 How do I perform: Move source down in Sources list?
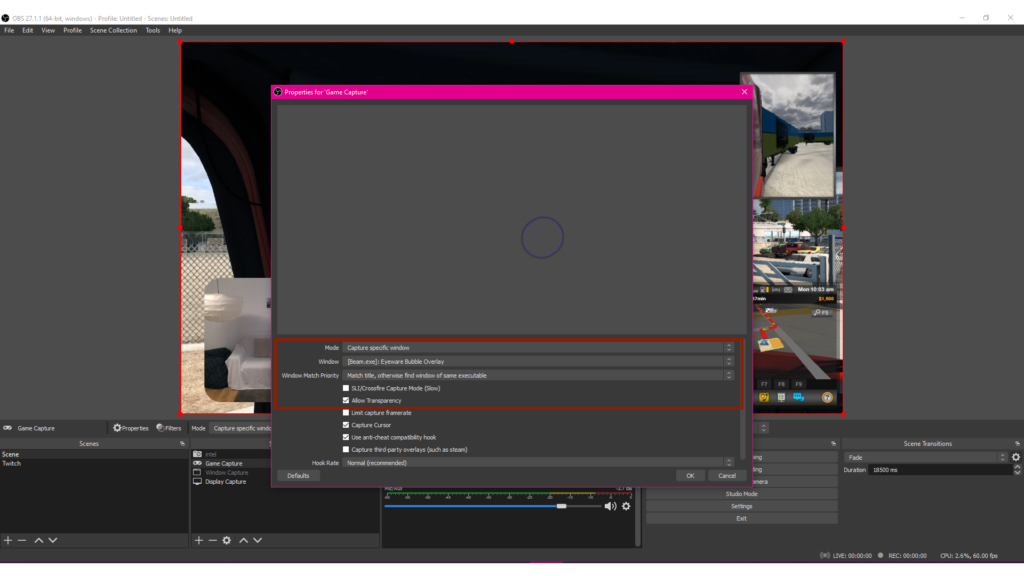click(x=258, y=540)
